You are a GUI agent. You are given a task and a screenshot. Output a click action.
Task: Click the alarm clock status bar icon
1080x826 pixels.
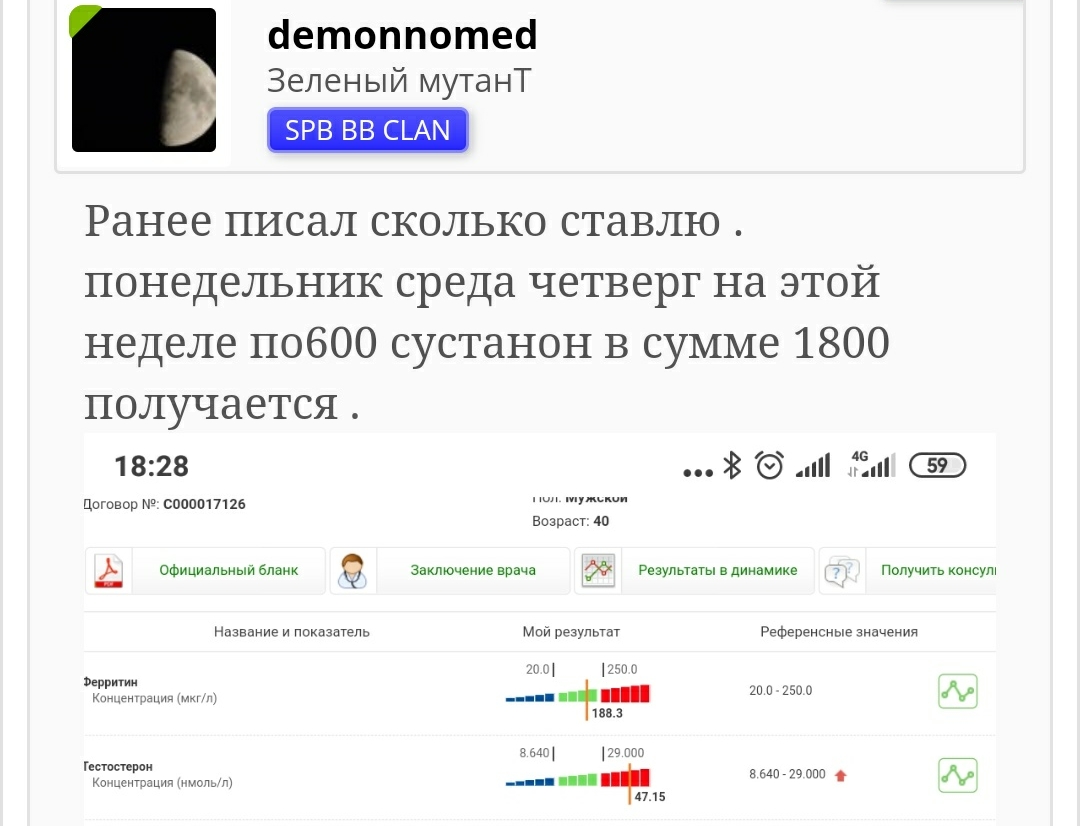[x=771, y=464]
